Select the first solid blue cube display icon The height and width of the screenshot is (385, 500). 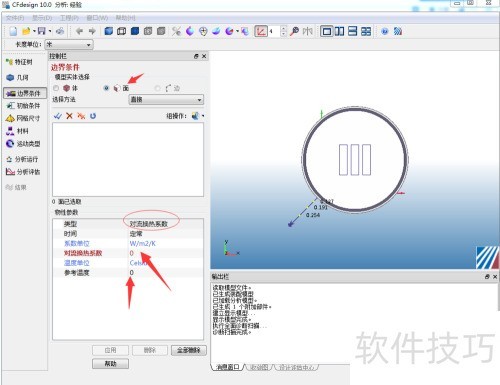108,31
